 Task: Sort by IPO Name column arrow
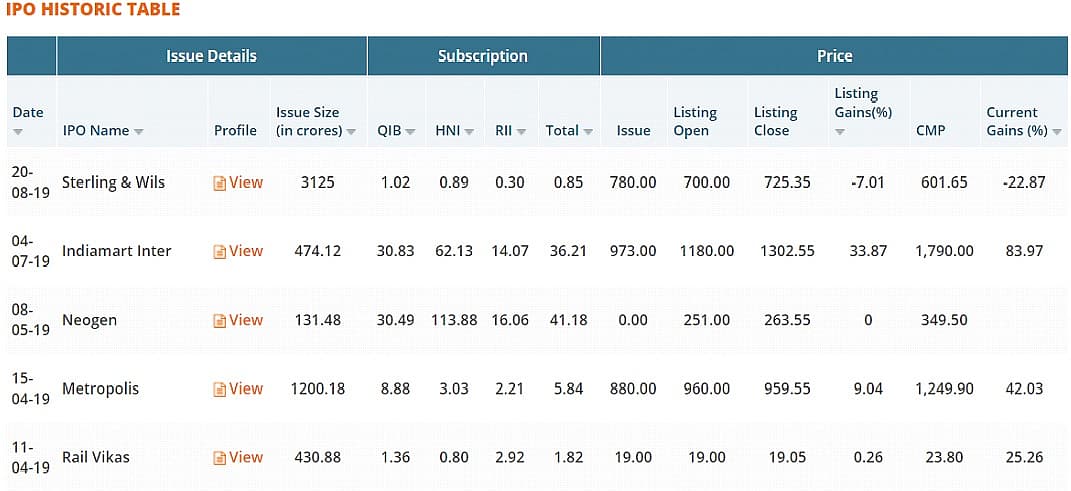point(138,131)
